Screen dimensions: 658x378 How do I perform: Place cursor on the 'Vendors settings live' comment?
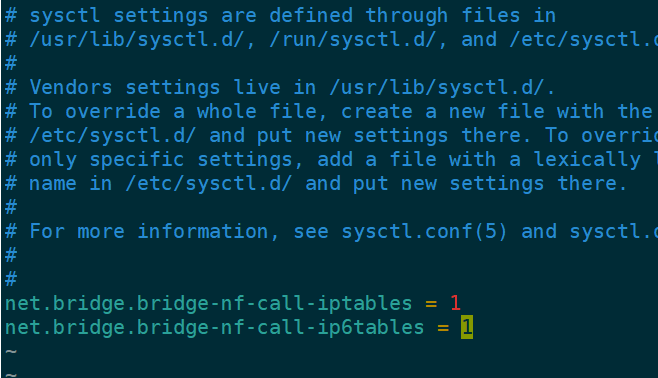click(280, 88)
